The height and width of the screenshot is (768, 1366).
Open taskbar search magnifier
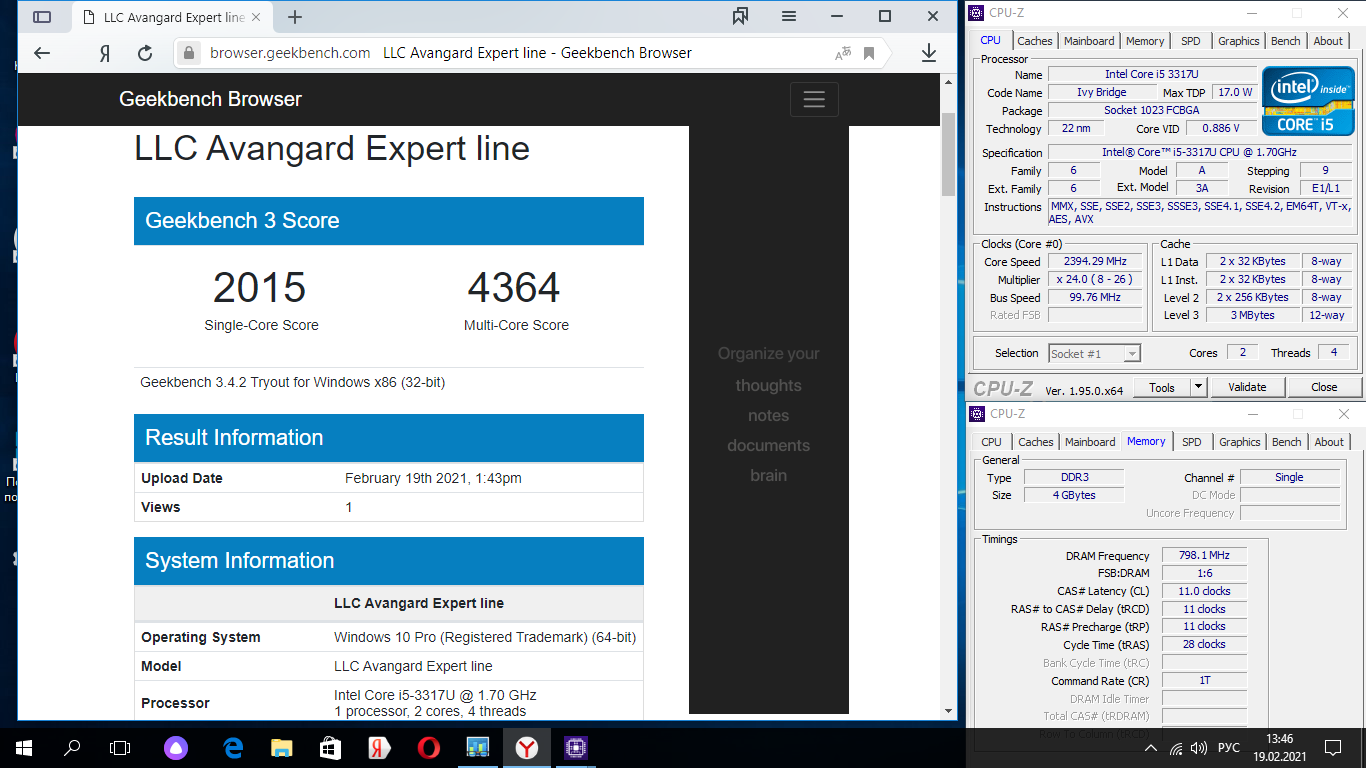(x=72, y=747)
